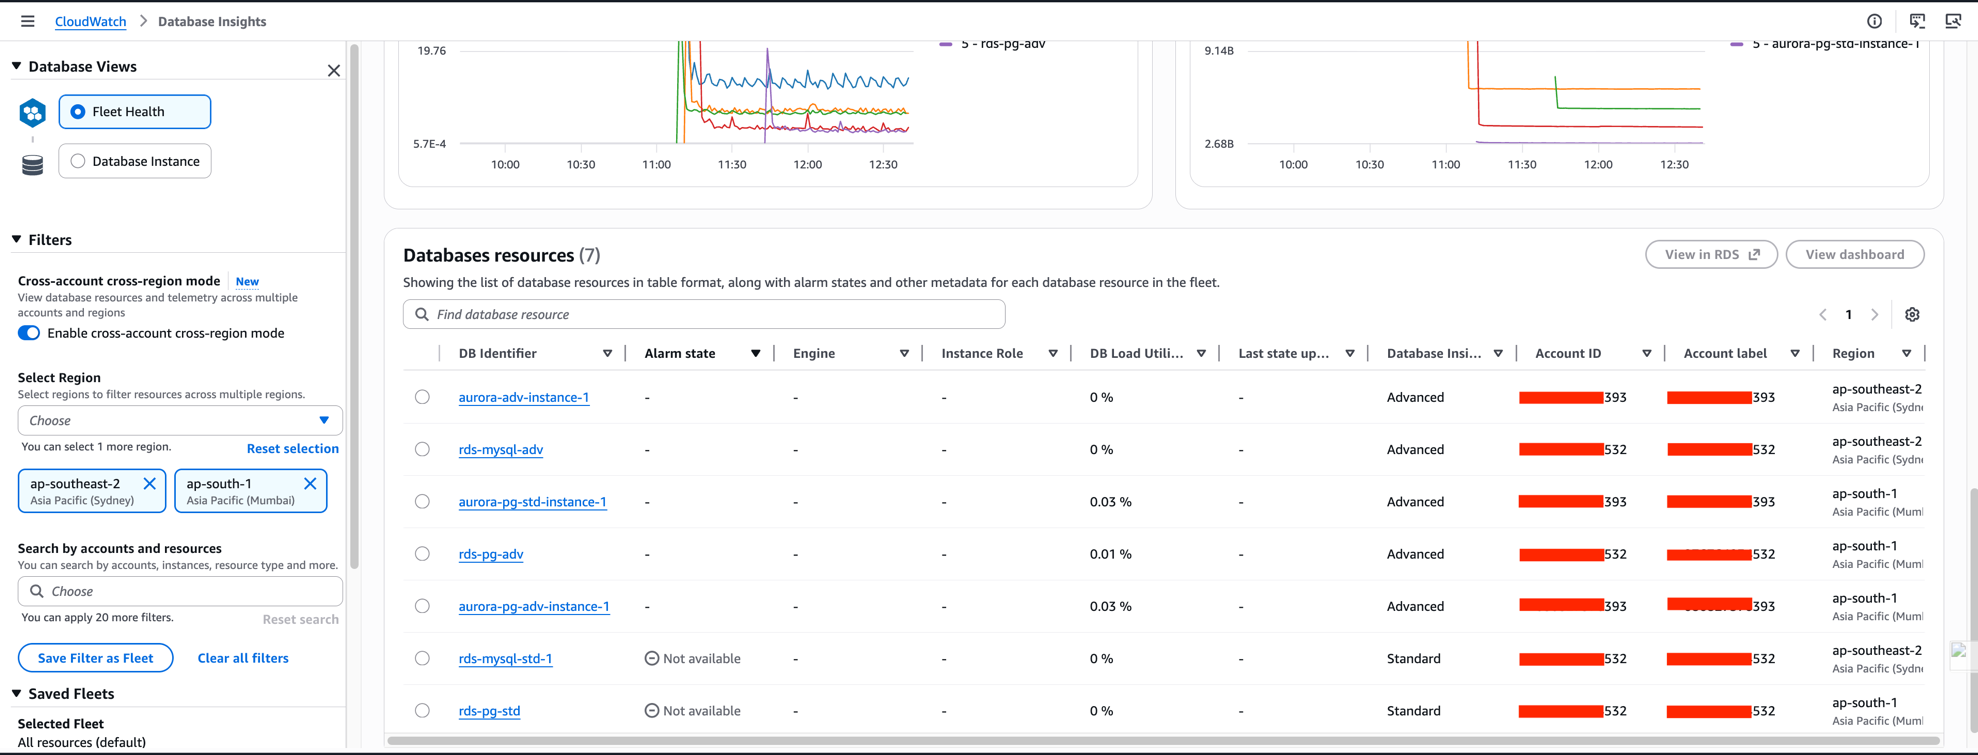
Task: Click the Find database resource search field
Action: (x=704, y=314)
